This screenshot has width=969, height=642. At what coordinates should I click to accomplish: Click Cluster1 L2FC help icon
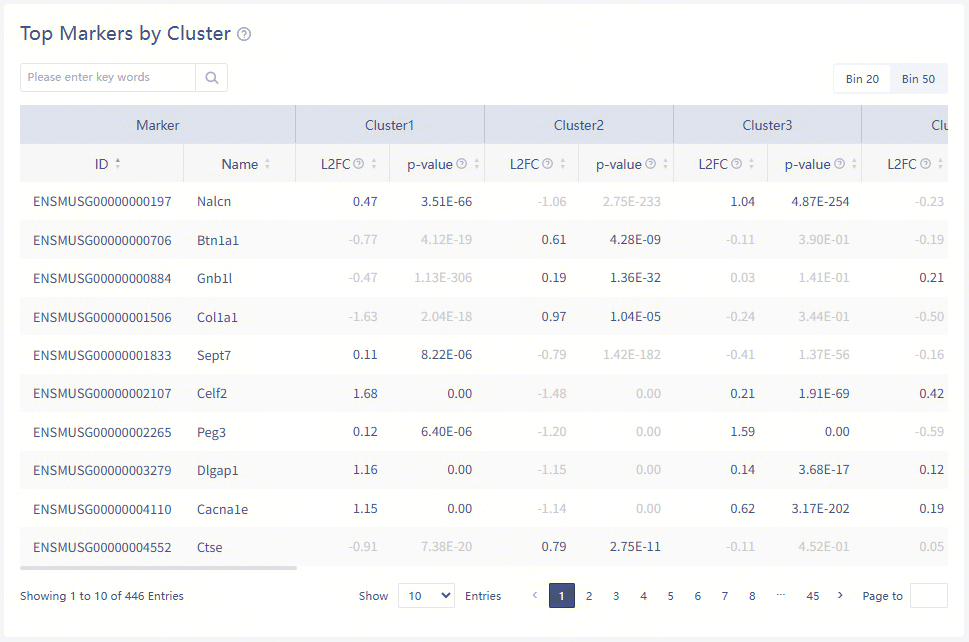pos(358,164)
